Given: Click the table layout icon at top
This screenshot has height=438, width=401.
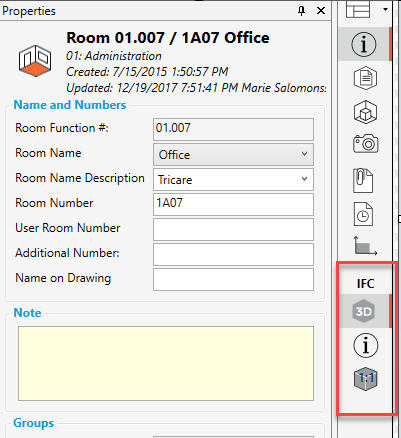Looking at the screenshot, I should click(358, 9).
